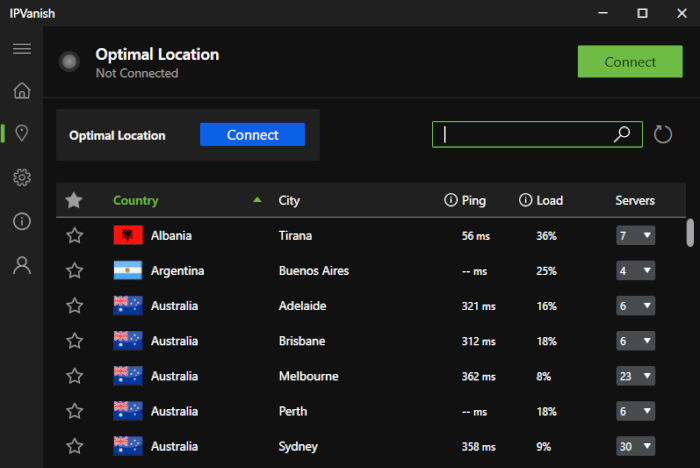Click the Ping info icon

click(451, 200)
